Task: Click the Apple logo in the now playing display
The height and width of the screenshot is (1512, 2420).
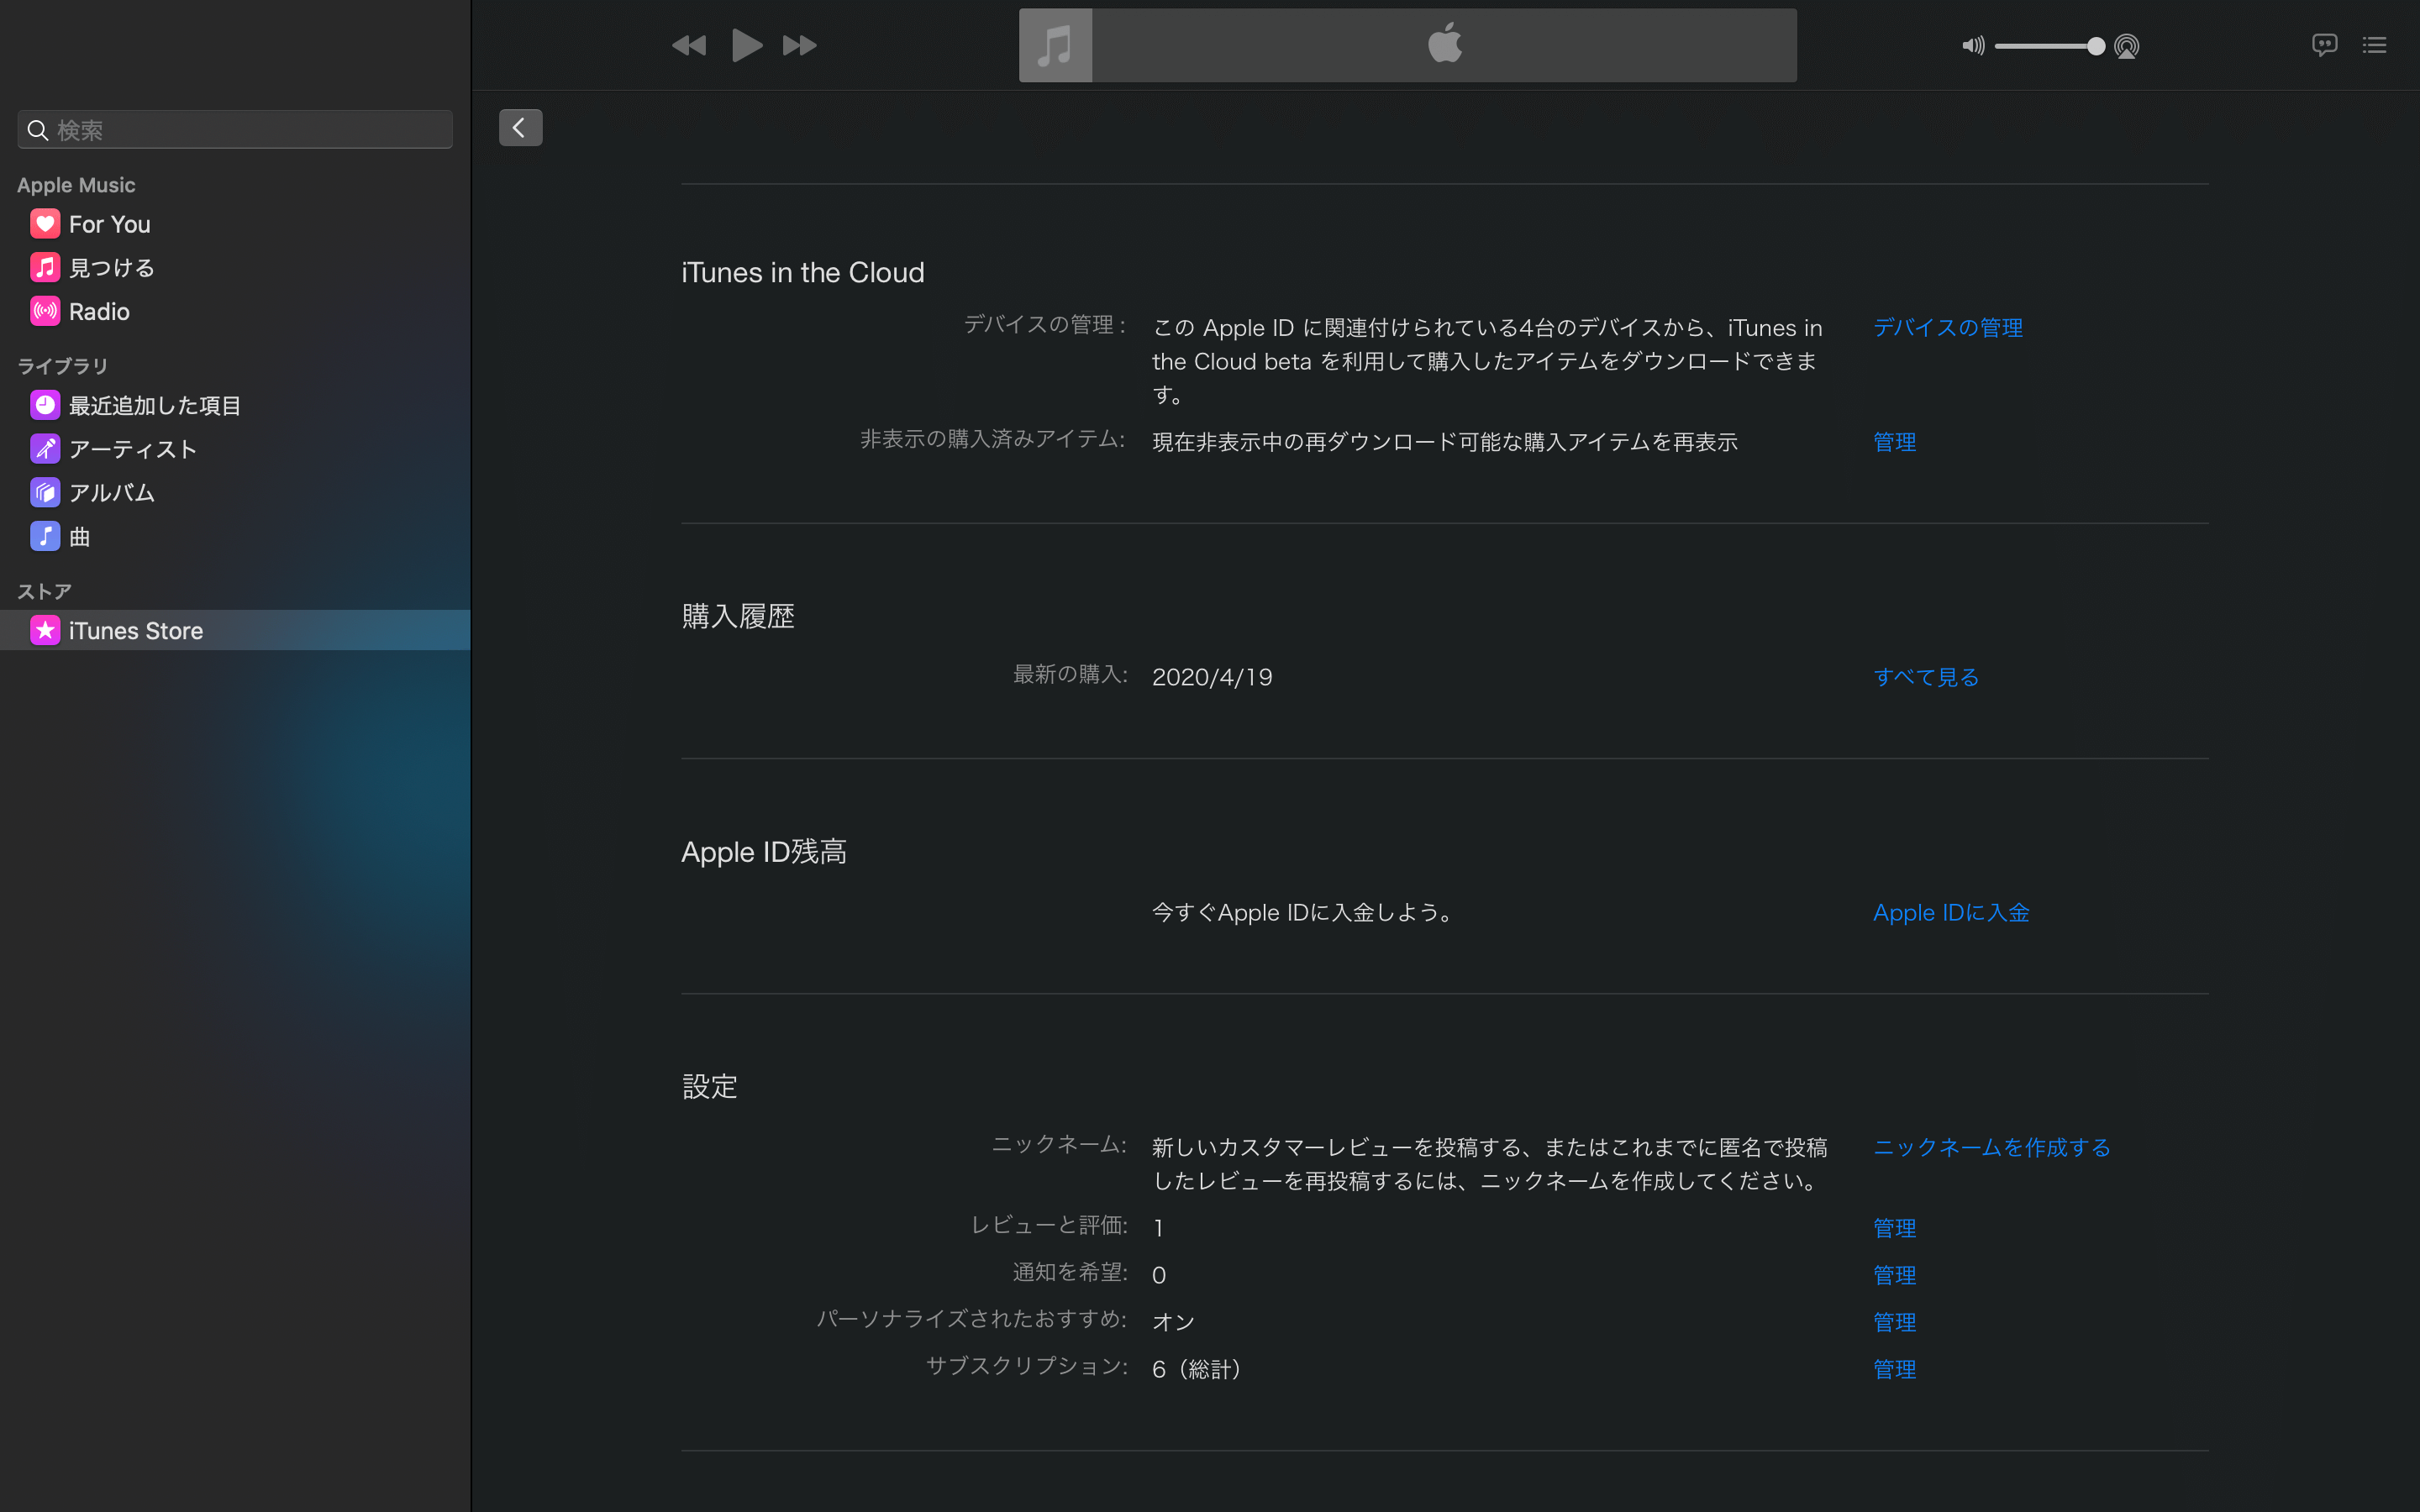Action: 1444,44
